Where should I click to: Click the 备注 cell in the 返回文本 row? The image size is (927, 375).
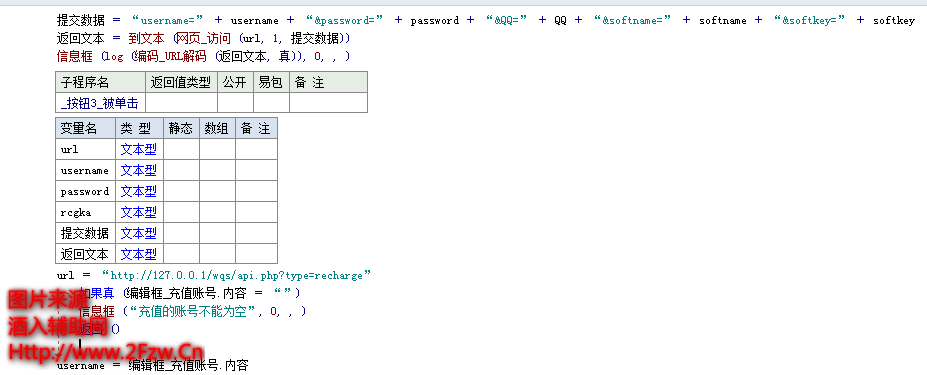pos(257,254)
